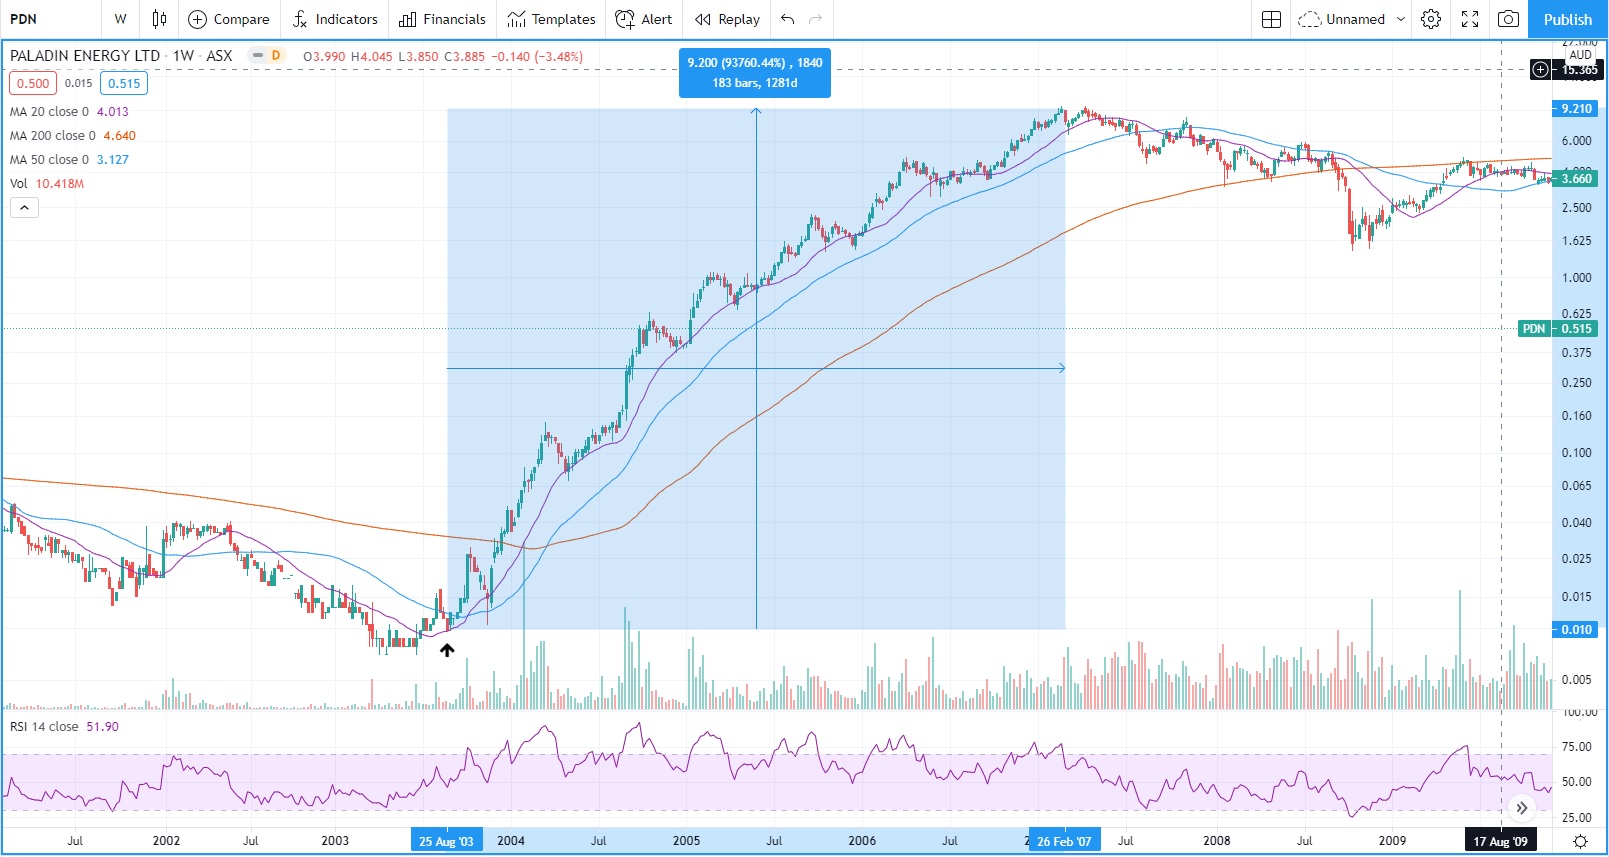Click the 0.515 buy price button
The image size is (1609, 857).
[x=124, y=84]
